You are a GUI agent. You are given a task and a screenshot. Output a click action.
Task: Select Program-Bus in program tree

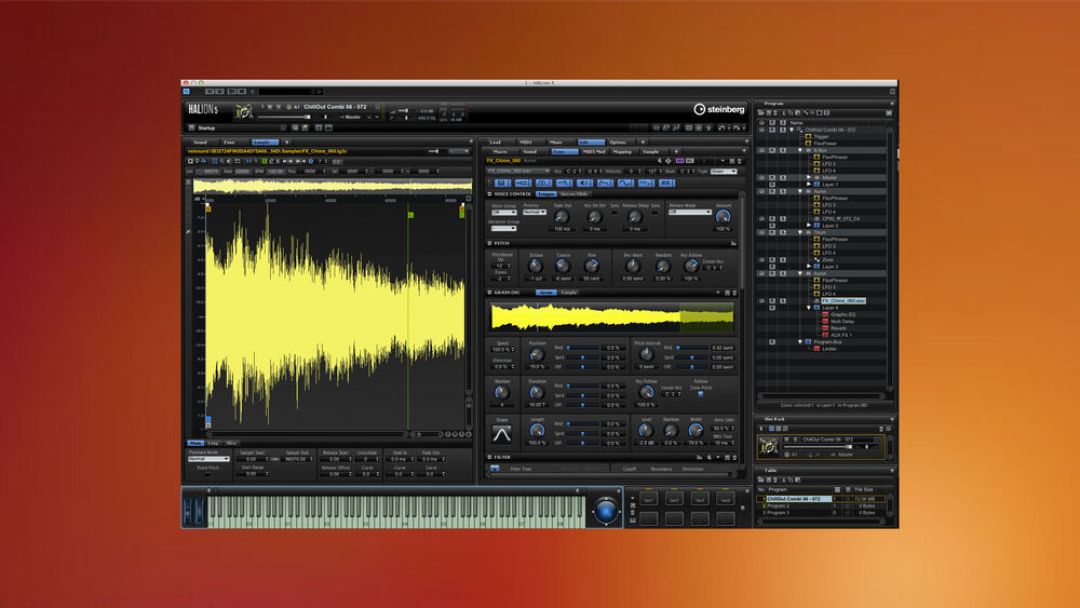827,342
